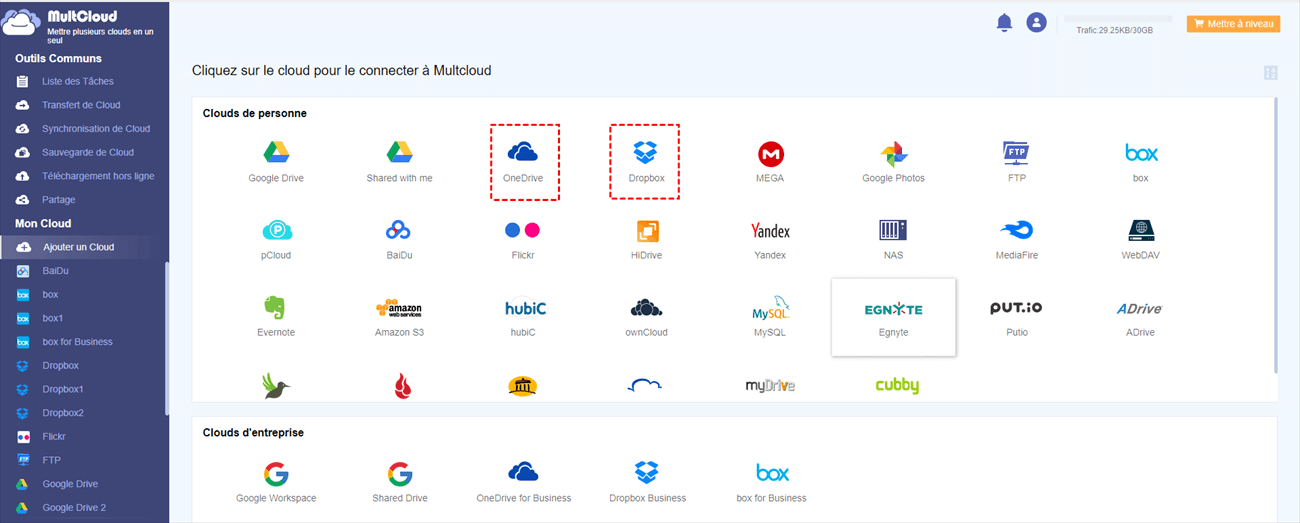Connect the Google Drive personal cloud
1300x523 pixels.
click(x=276, y=162)
